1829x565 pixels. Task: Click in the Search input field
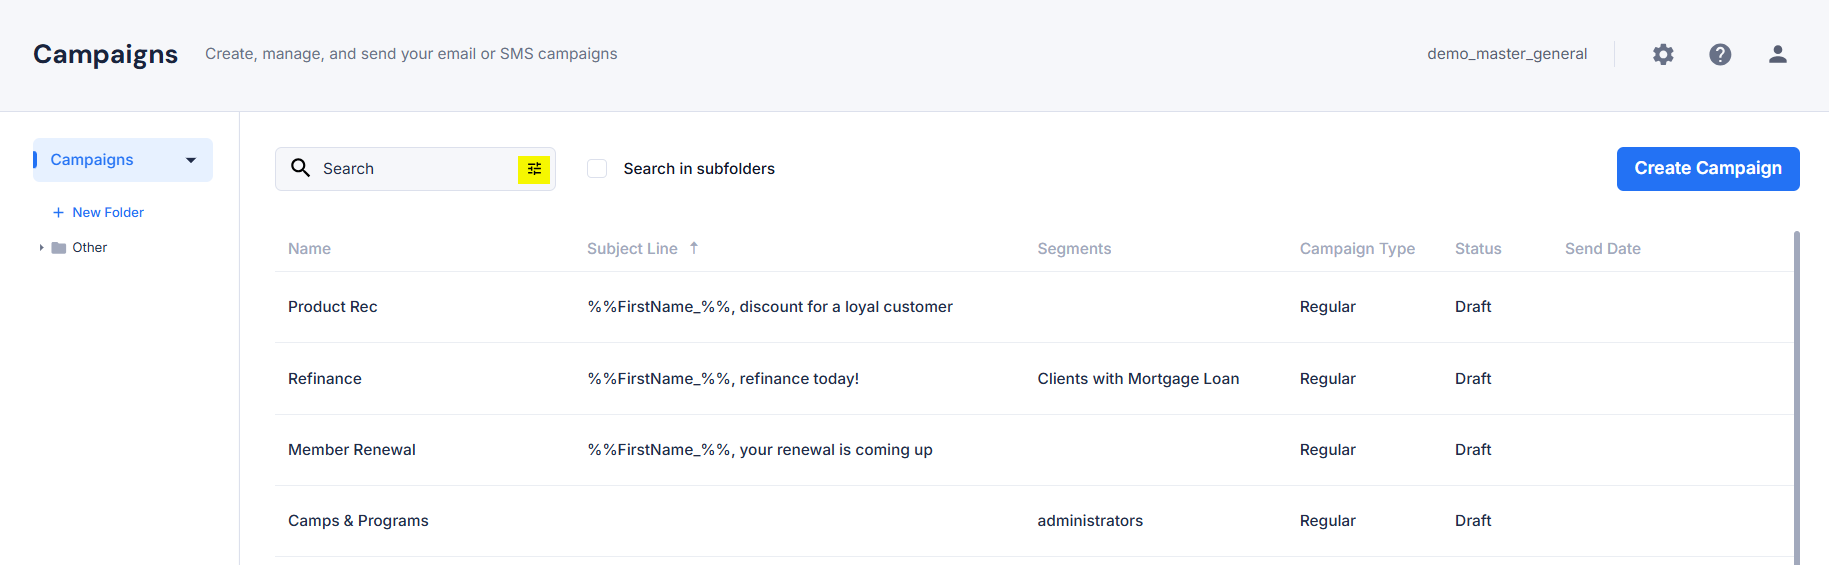point(415,169)
